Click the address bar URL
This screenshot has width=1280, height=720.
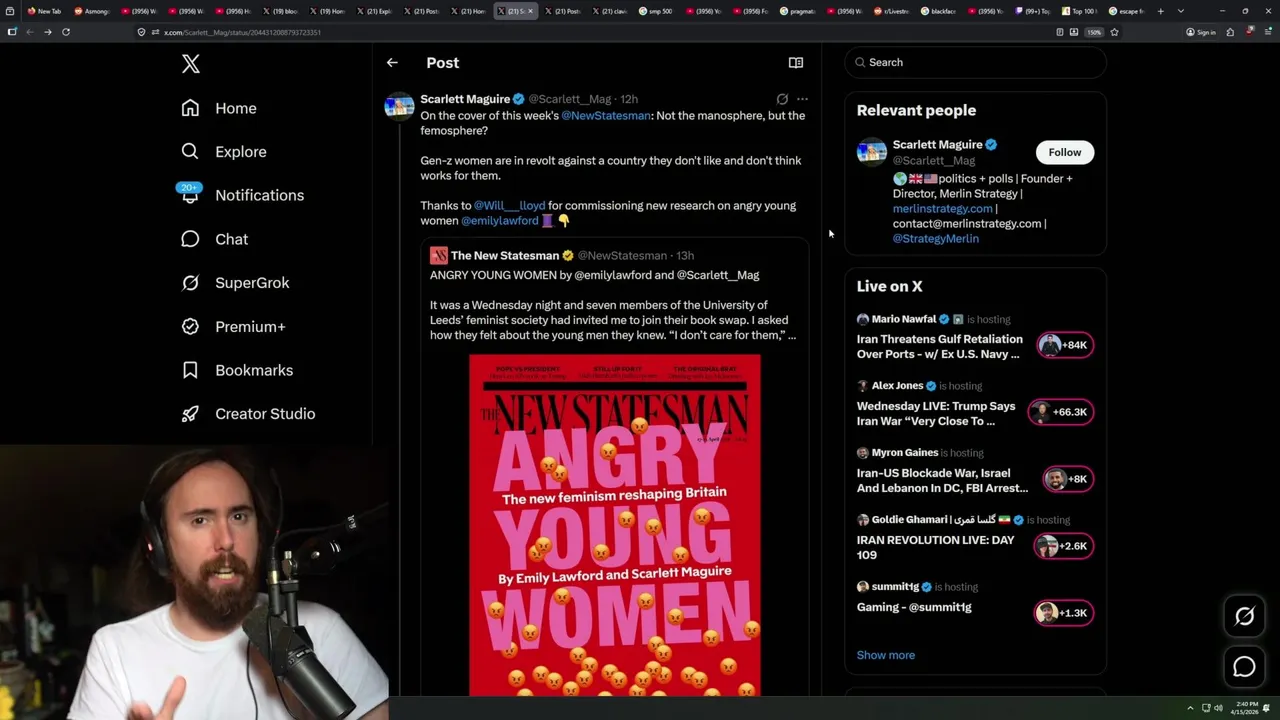click(242, 32)
